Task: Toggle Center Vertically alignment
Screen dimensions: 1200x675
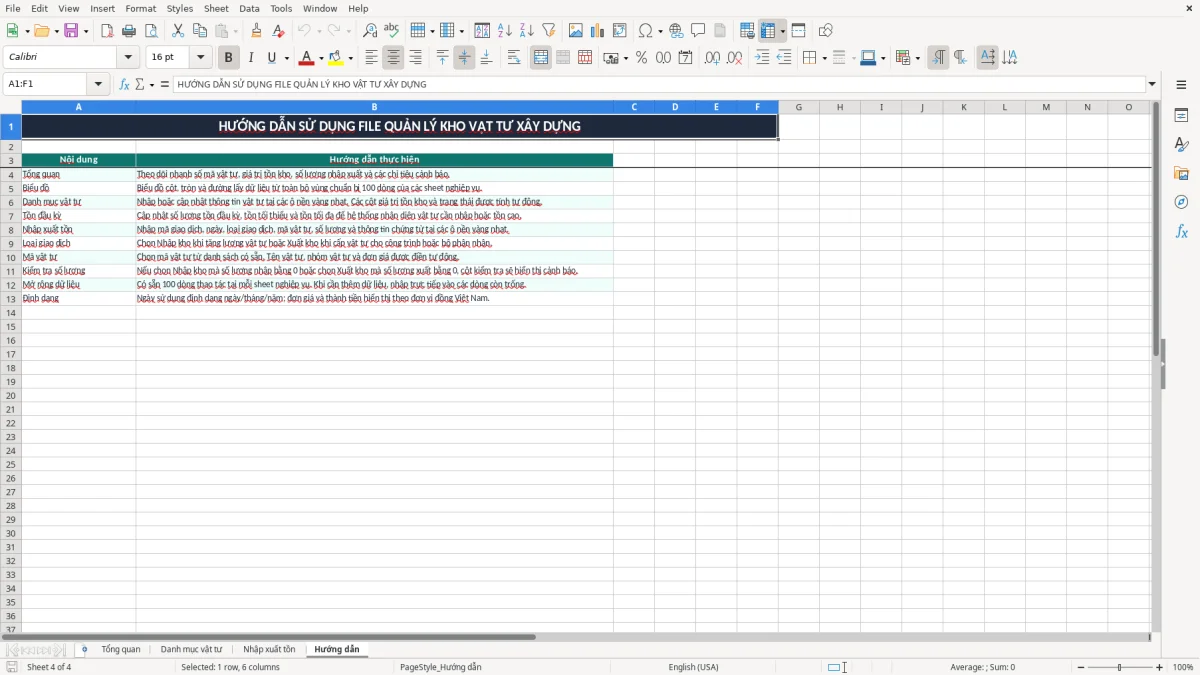Action: pyautogui.click(x=464, y=58)
